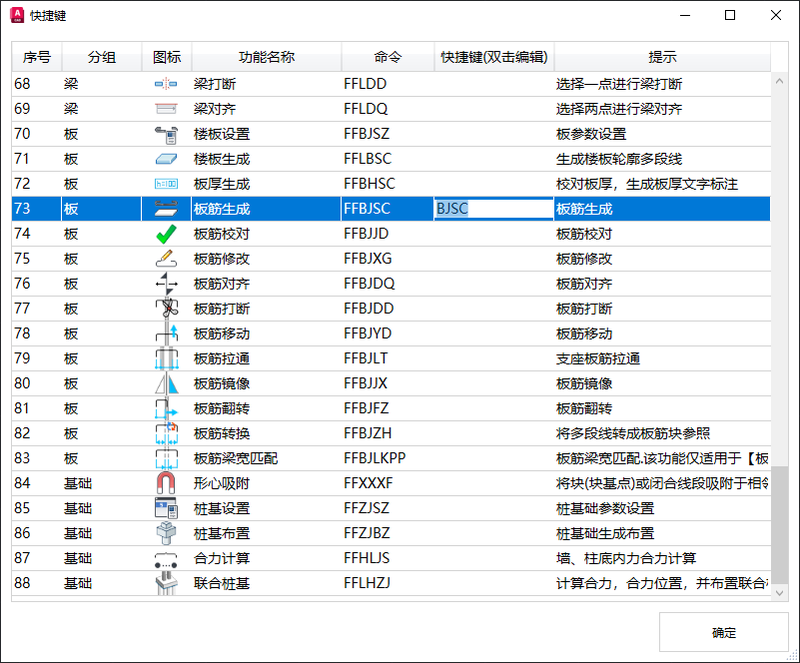Click the 确定 button
800x663 pixels.
coord(723,632)
